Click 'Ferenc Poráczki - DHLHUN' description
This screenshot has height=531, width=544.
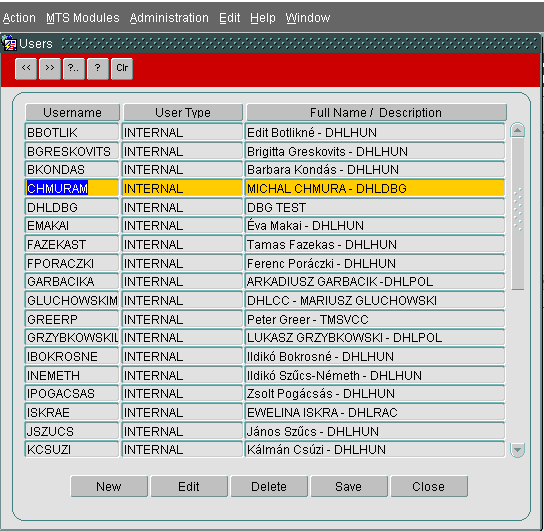(x=375, y=264)
